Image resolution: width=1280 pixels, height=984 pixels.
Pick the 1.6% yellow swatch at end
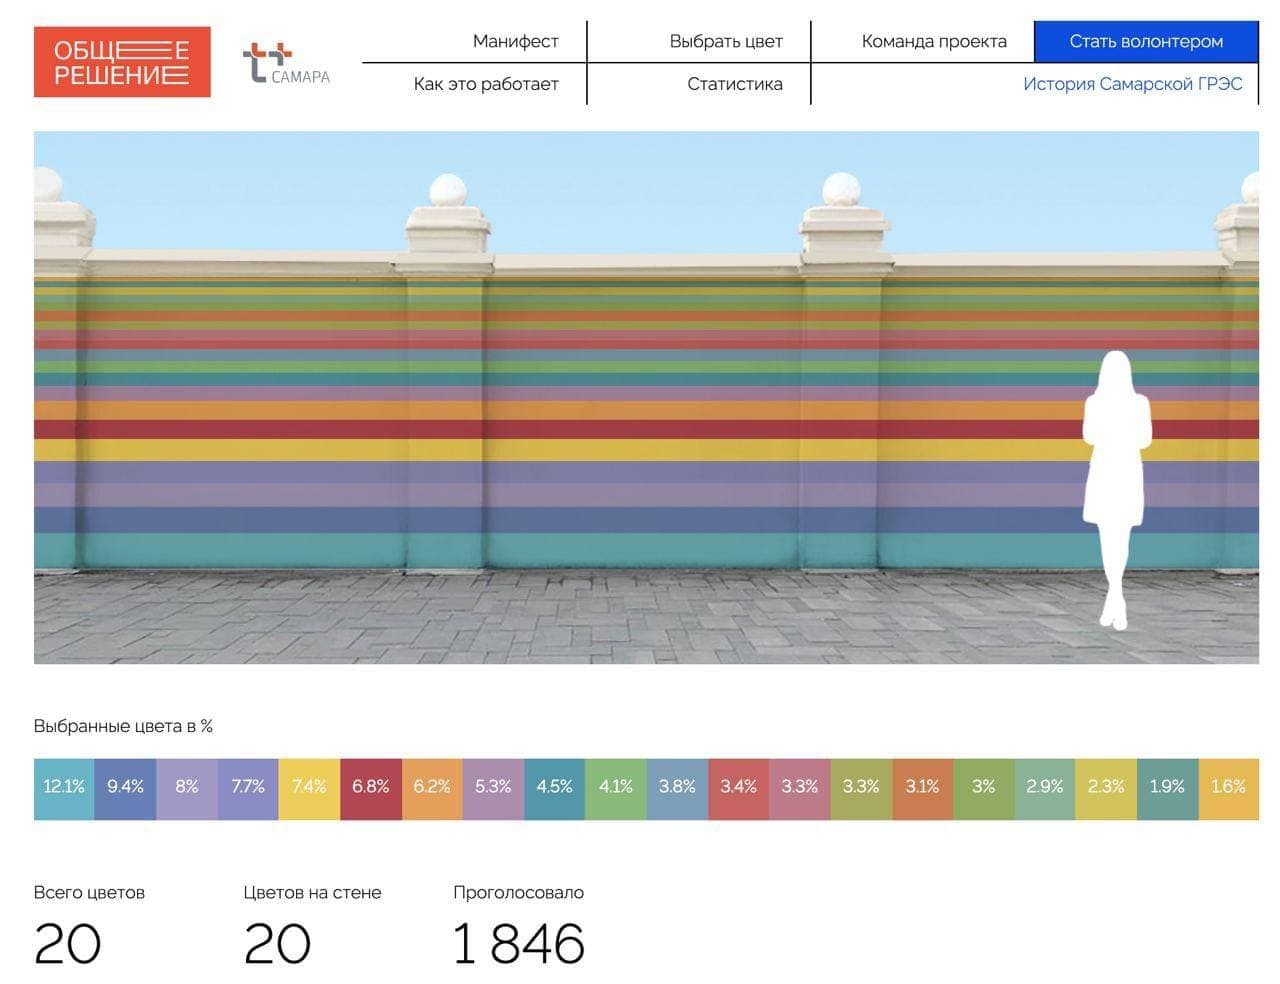[1228, 787]
